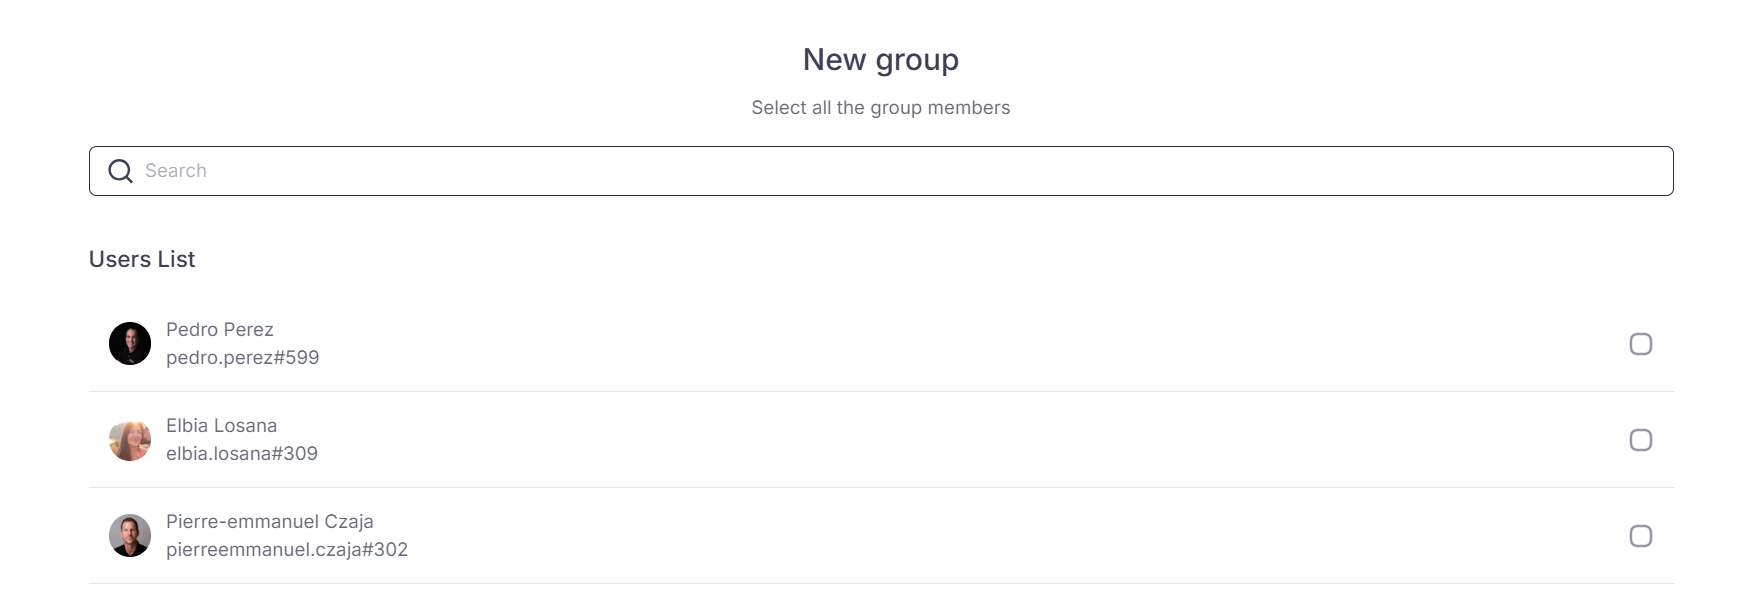This screenshot has width=1739, height=615.
Task: Click the New group heading
Action: click(x=880, y=60)
